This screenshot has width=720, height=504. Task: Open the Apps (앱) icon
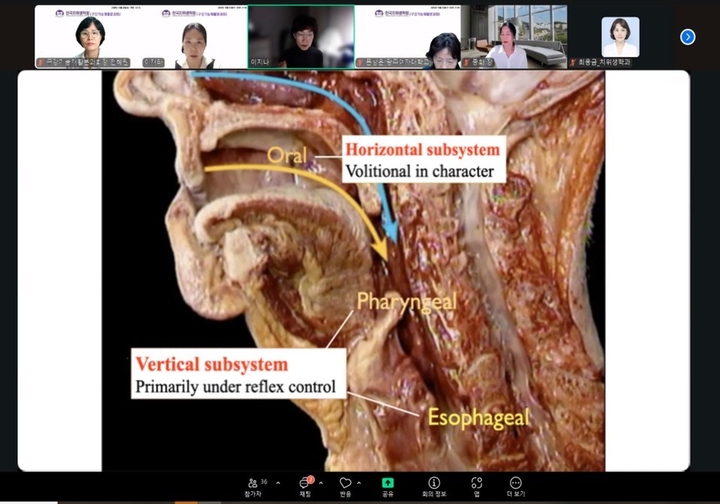(x=476, y=484)
